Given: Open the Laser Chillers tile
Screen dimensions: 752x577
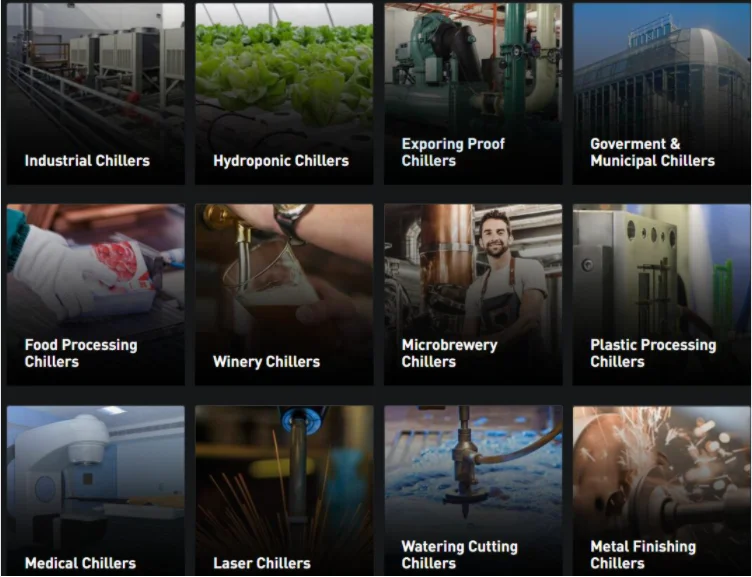Looking at the screenshot, I should coord(284,490).
